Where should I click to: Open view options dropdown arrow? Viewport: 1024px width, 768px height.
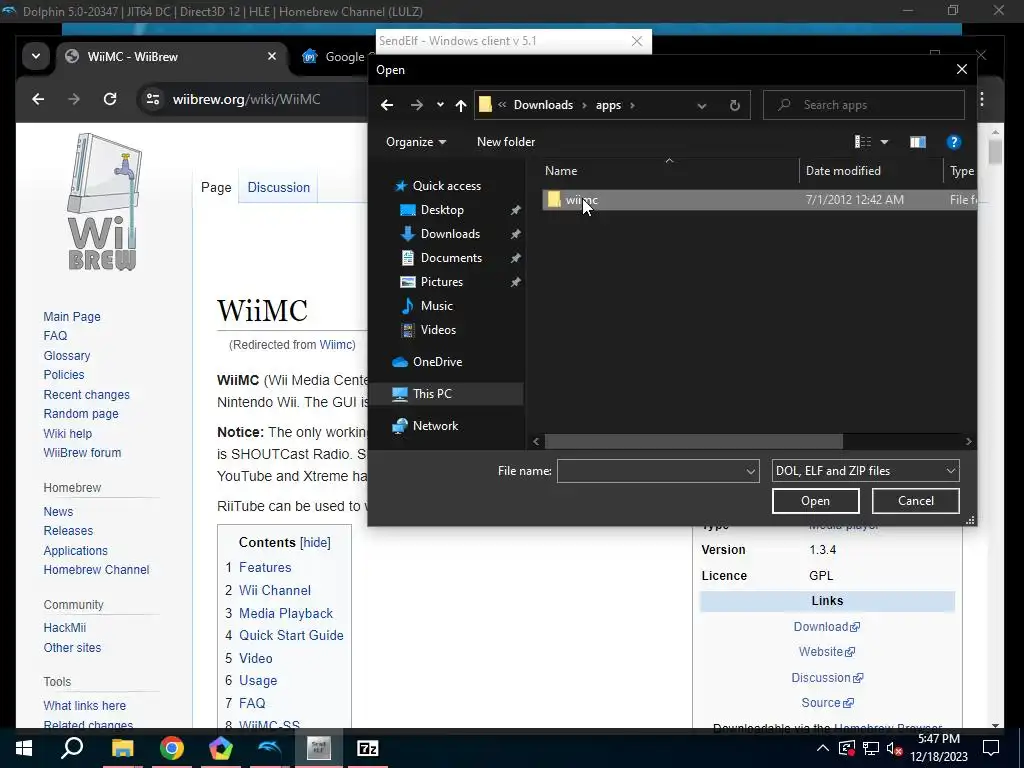(884, 142)
